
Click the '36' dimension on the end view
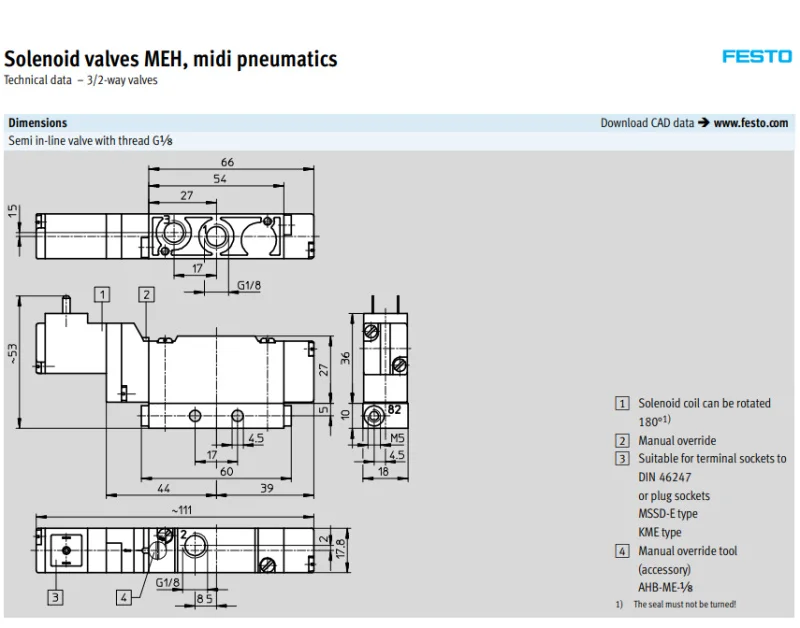(345, 358)
